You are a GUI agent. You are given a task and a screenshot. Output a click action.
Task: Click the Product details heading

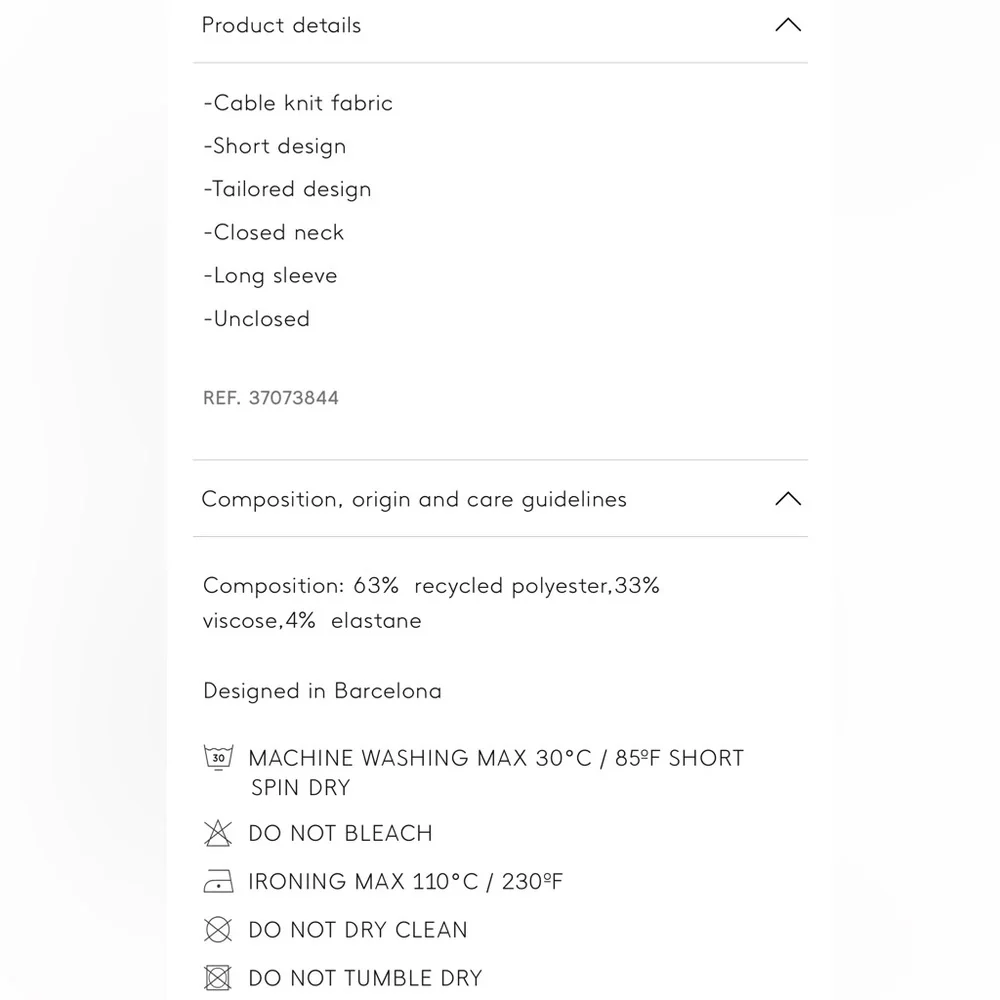click(281, 26)
